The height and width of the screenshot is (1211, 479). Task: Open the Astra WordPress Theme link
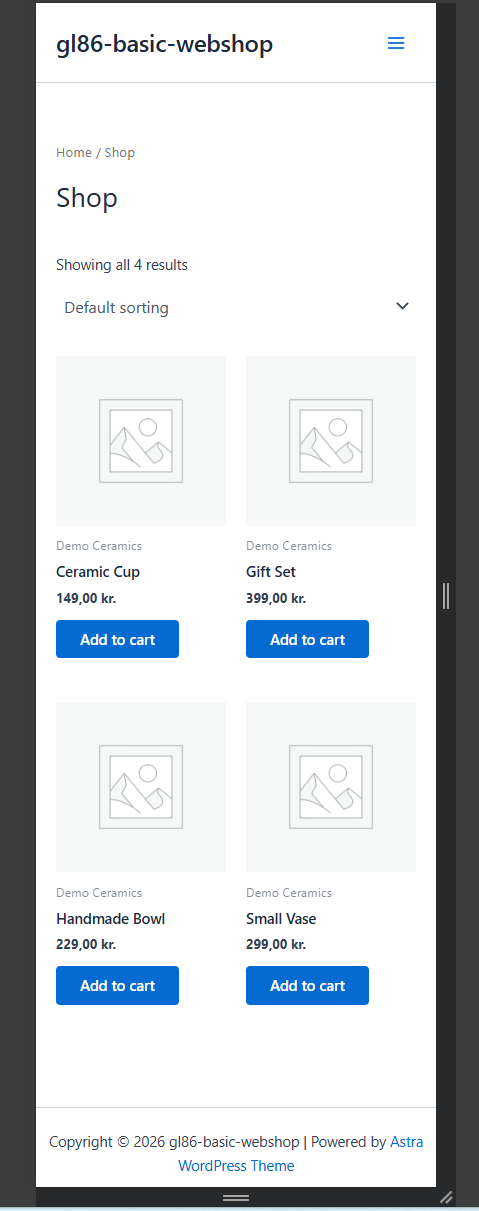pos(301,1153)
